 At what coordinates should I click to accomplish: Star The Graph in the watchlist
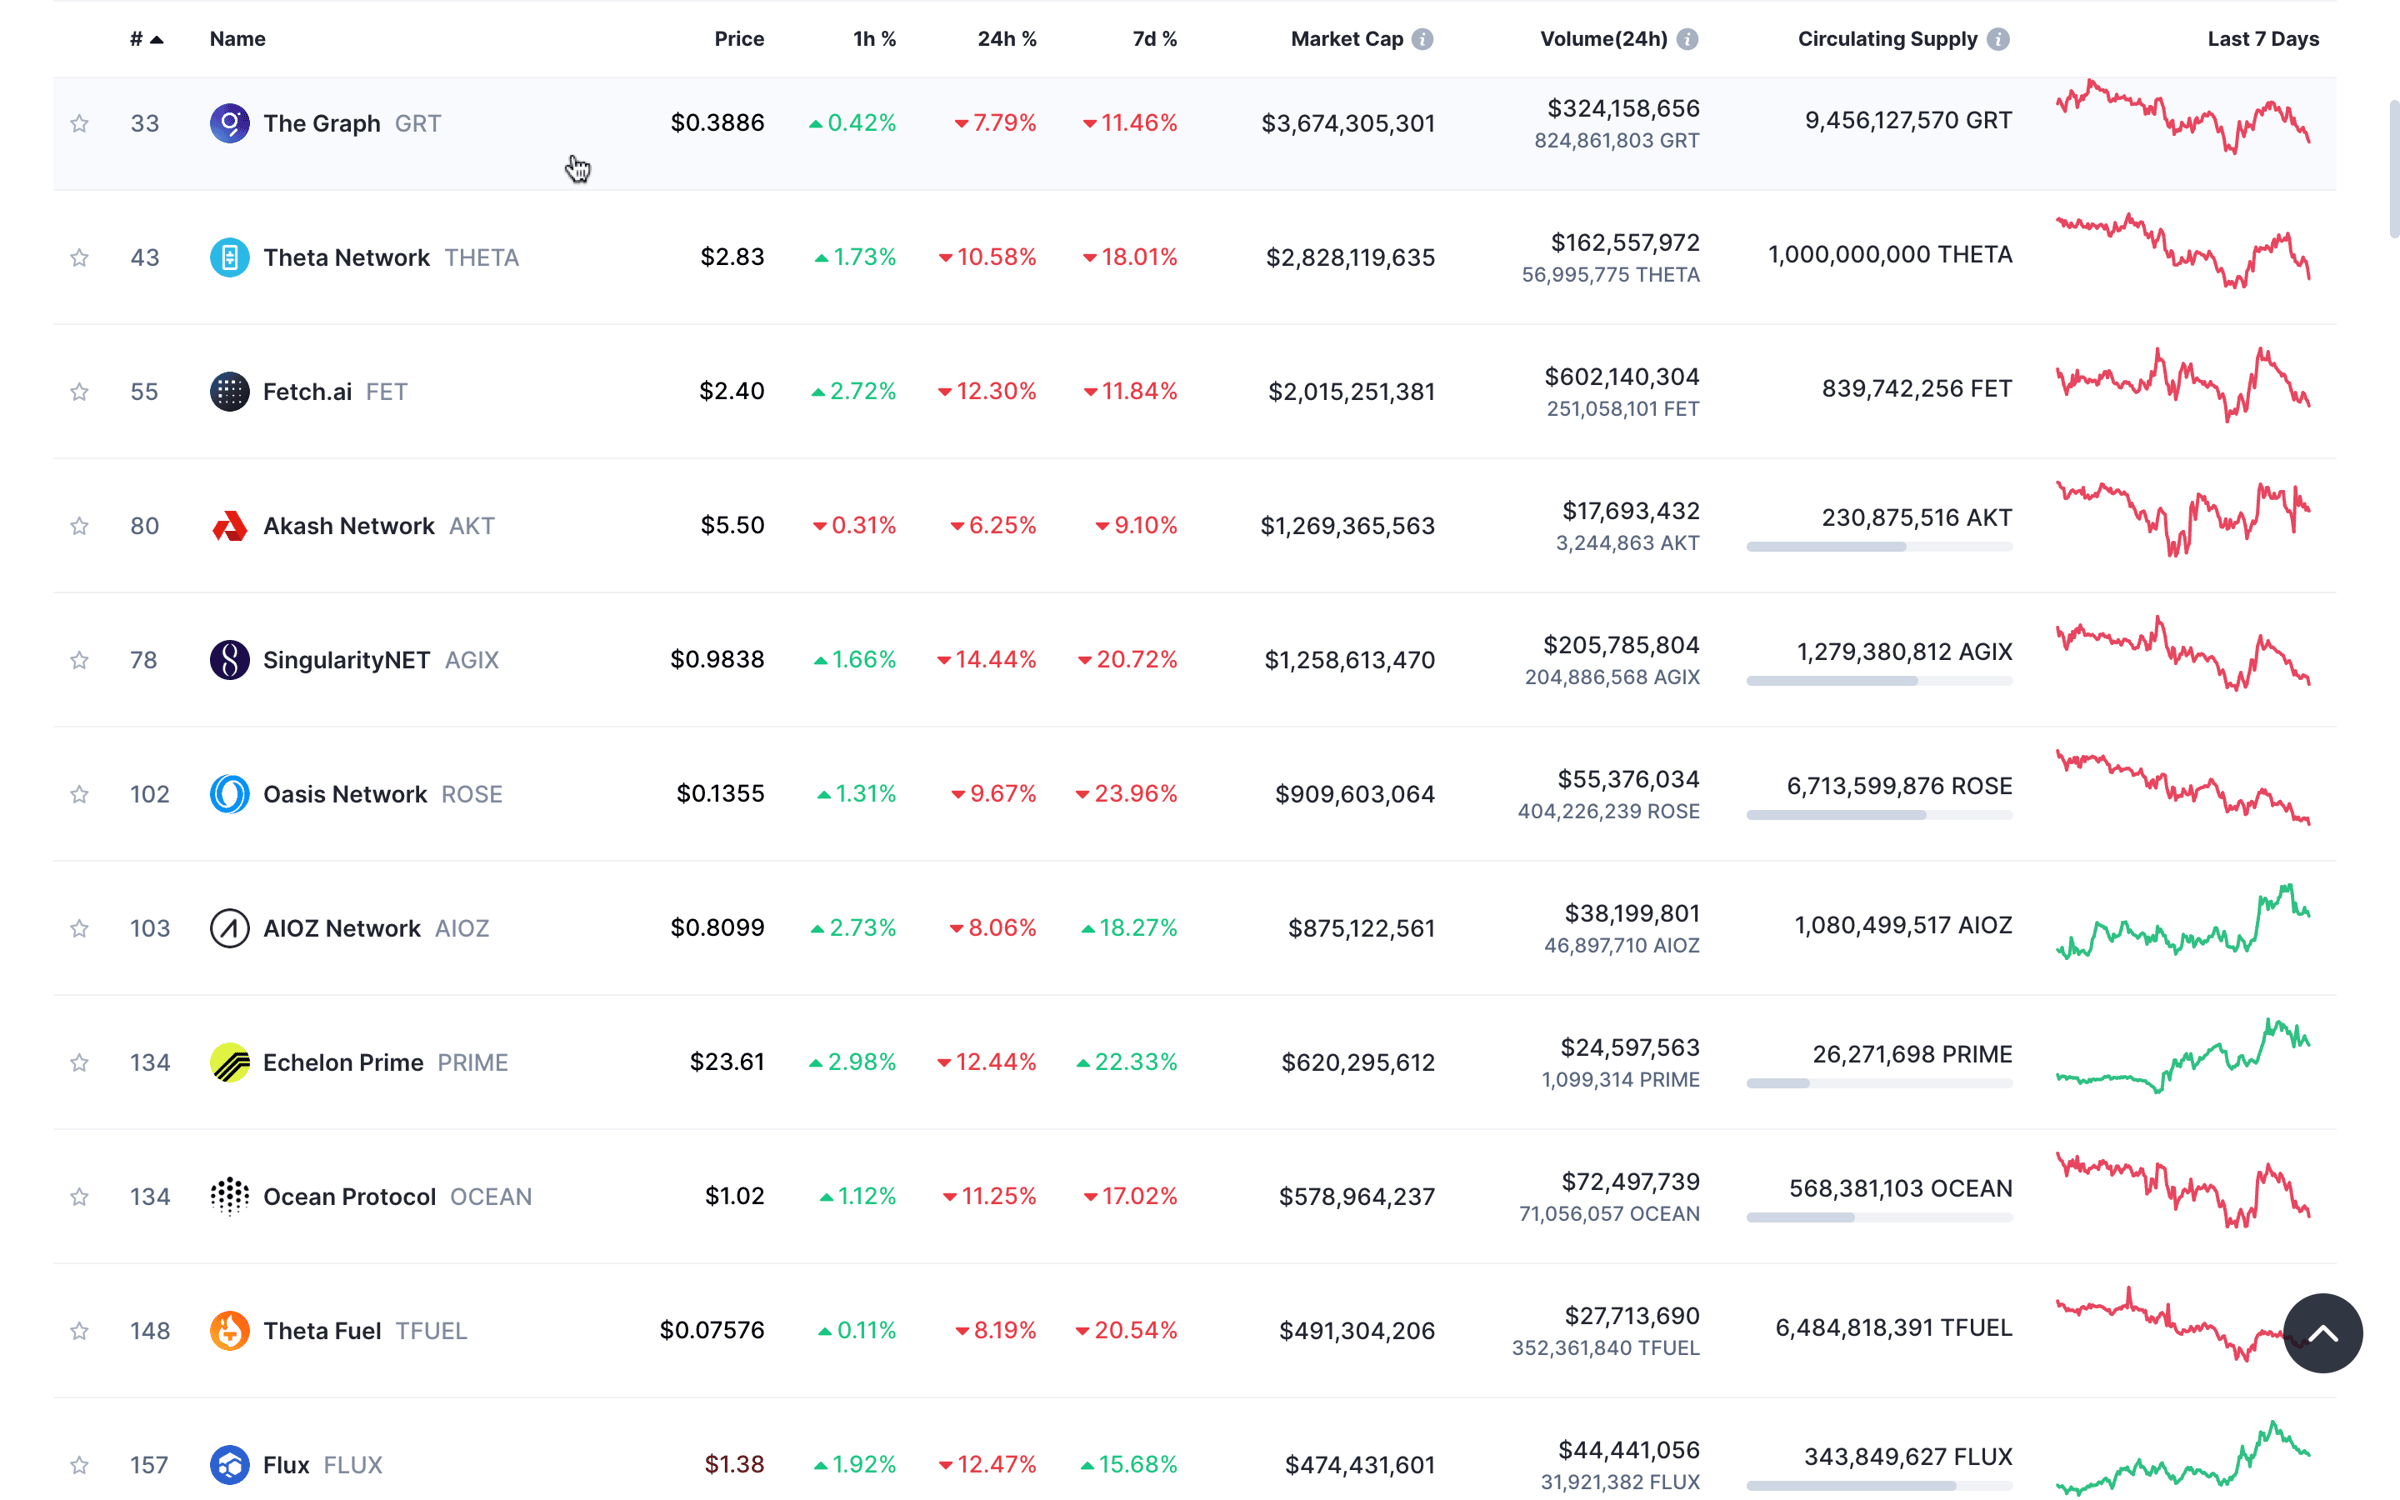79,123
